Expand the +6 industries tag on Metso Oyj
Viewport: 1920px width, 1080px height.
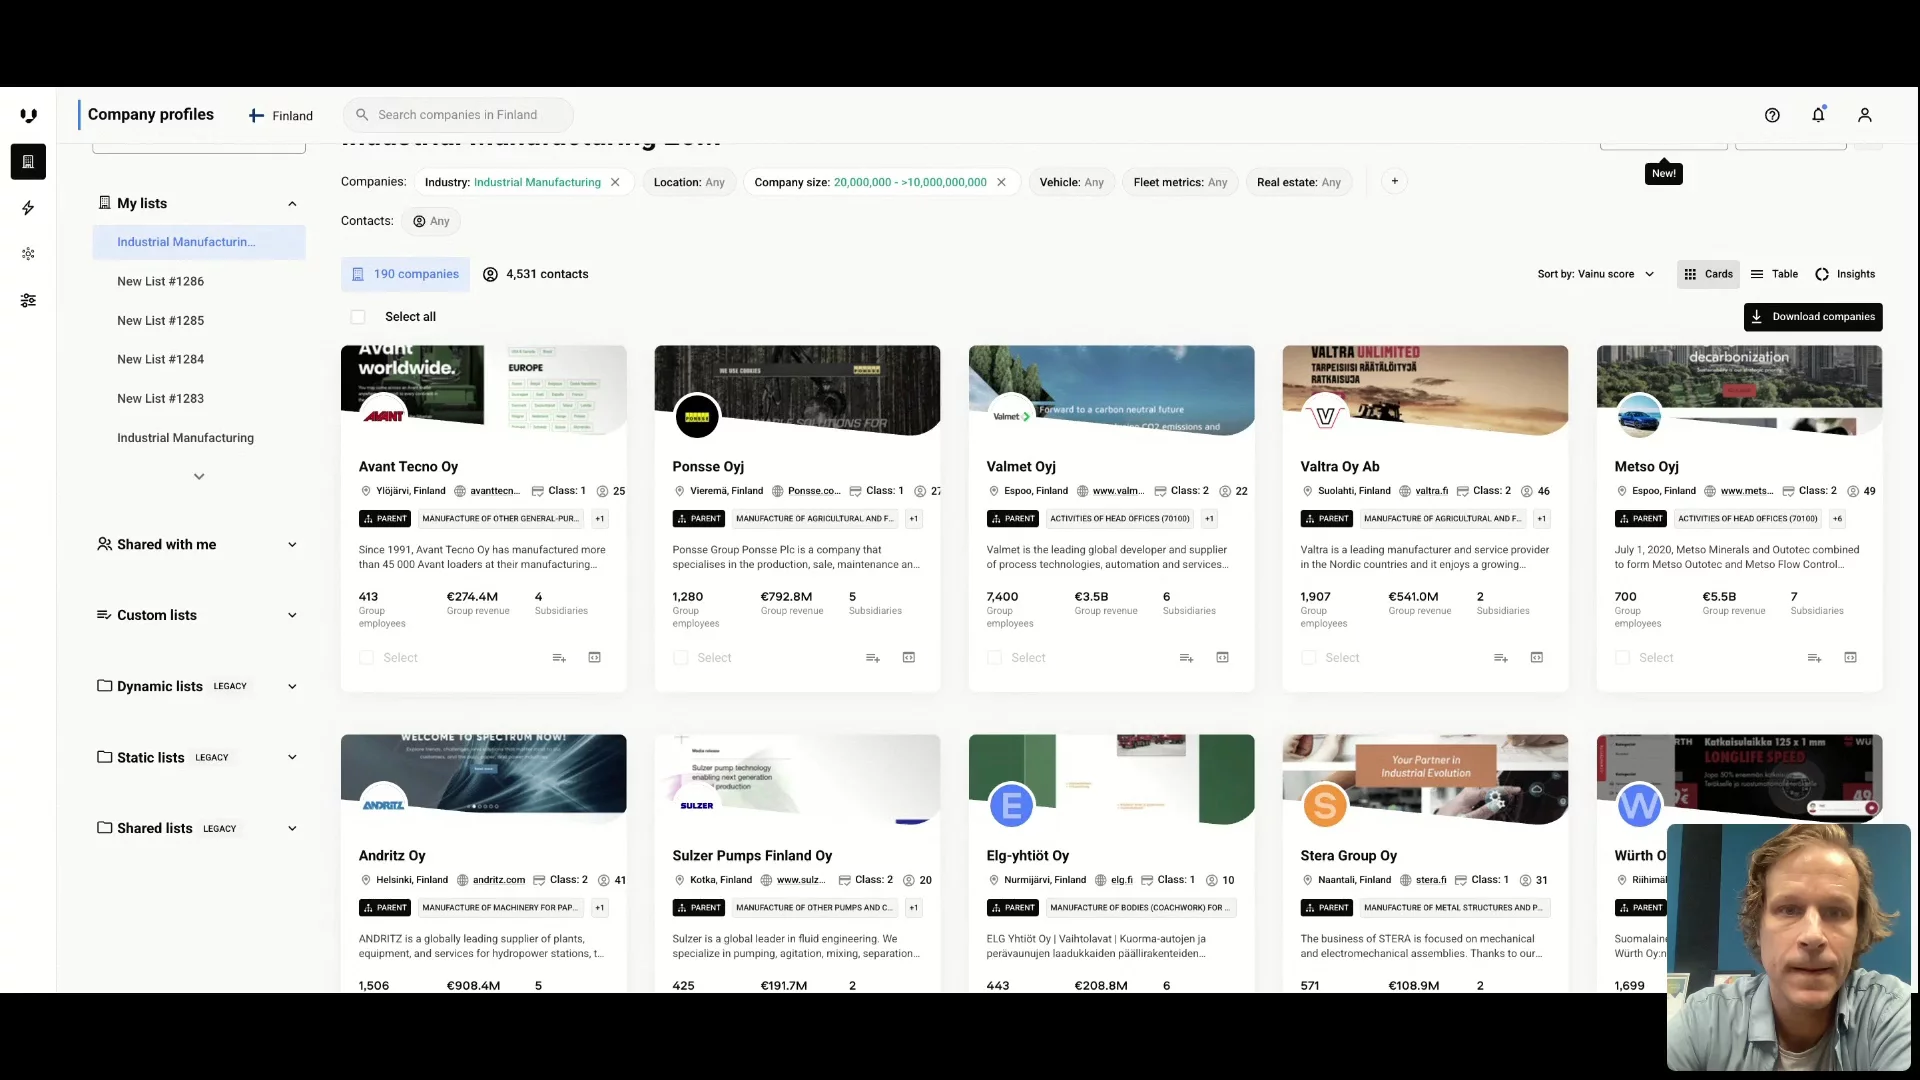(1837, 519)
